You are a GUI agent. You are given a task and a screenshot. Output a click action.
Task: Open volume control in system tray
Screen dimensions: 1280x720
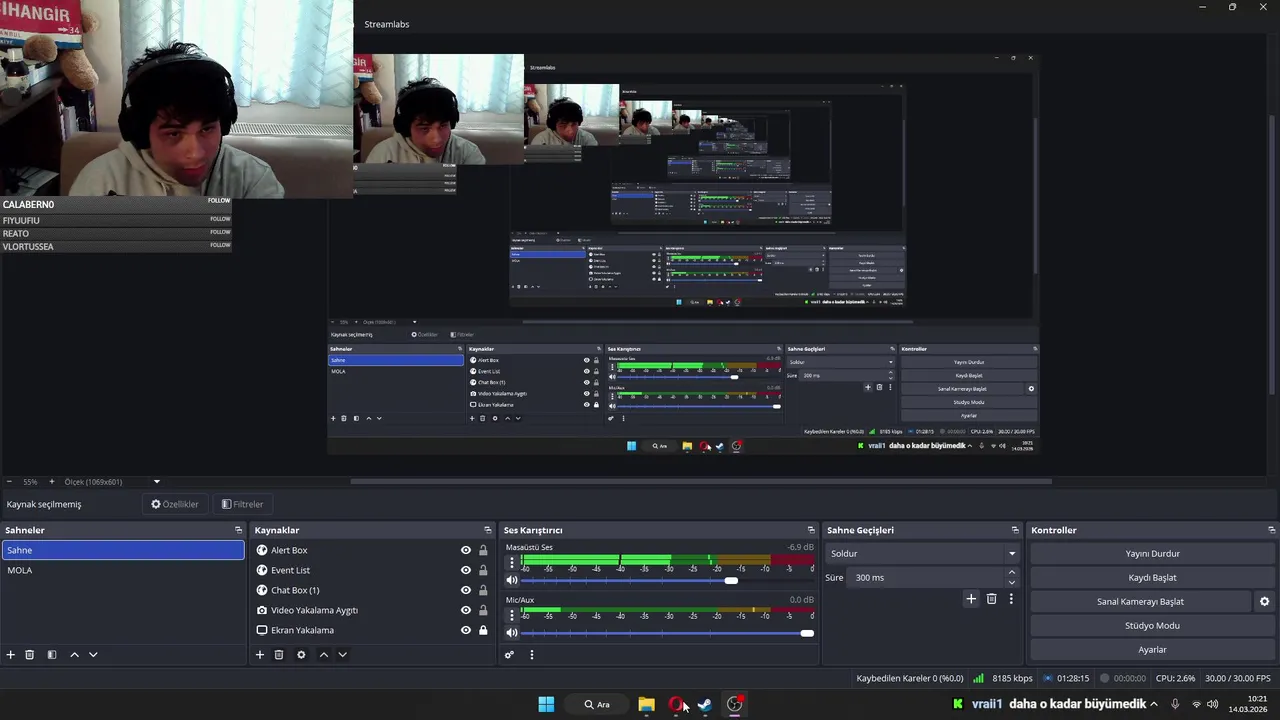point(1213,704)
